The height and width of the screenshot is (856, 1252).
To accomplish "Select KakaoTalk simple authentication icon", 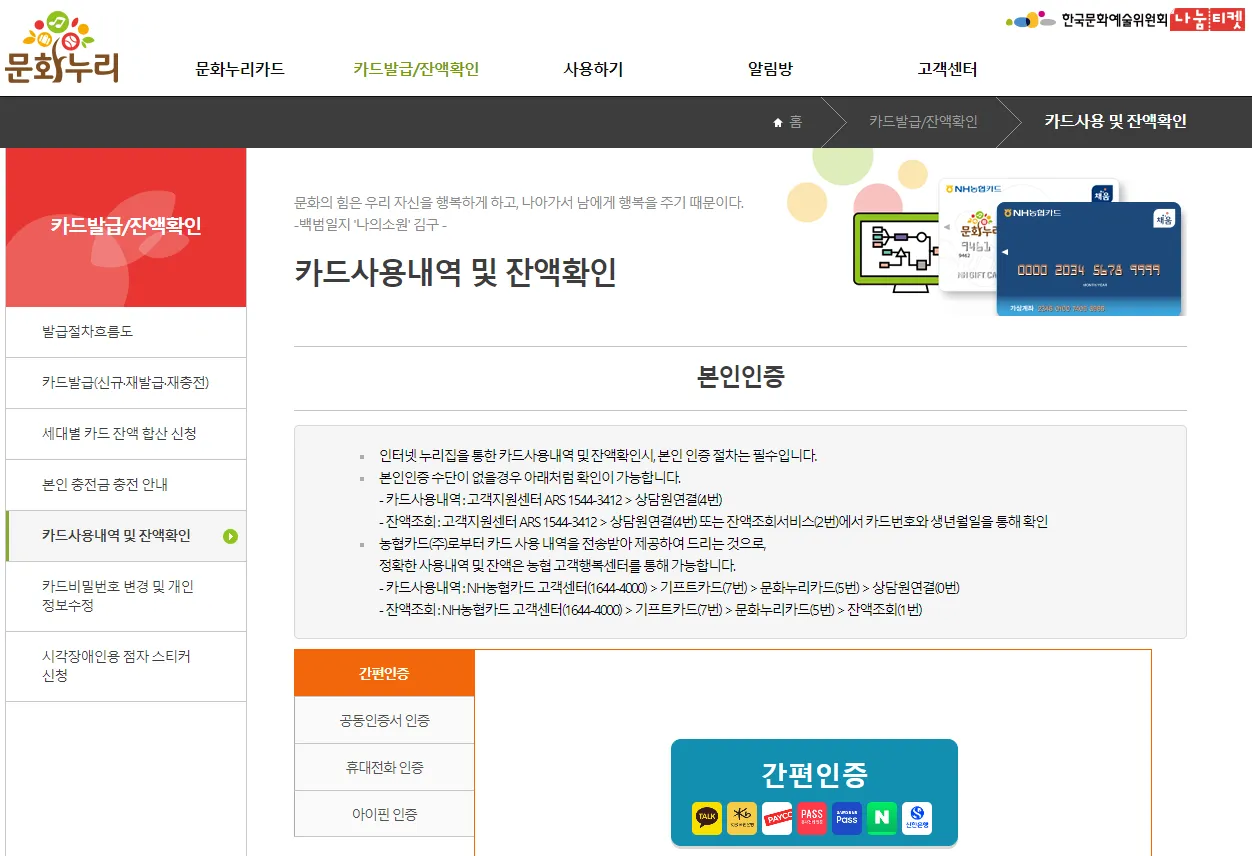I will point(707,815).
